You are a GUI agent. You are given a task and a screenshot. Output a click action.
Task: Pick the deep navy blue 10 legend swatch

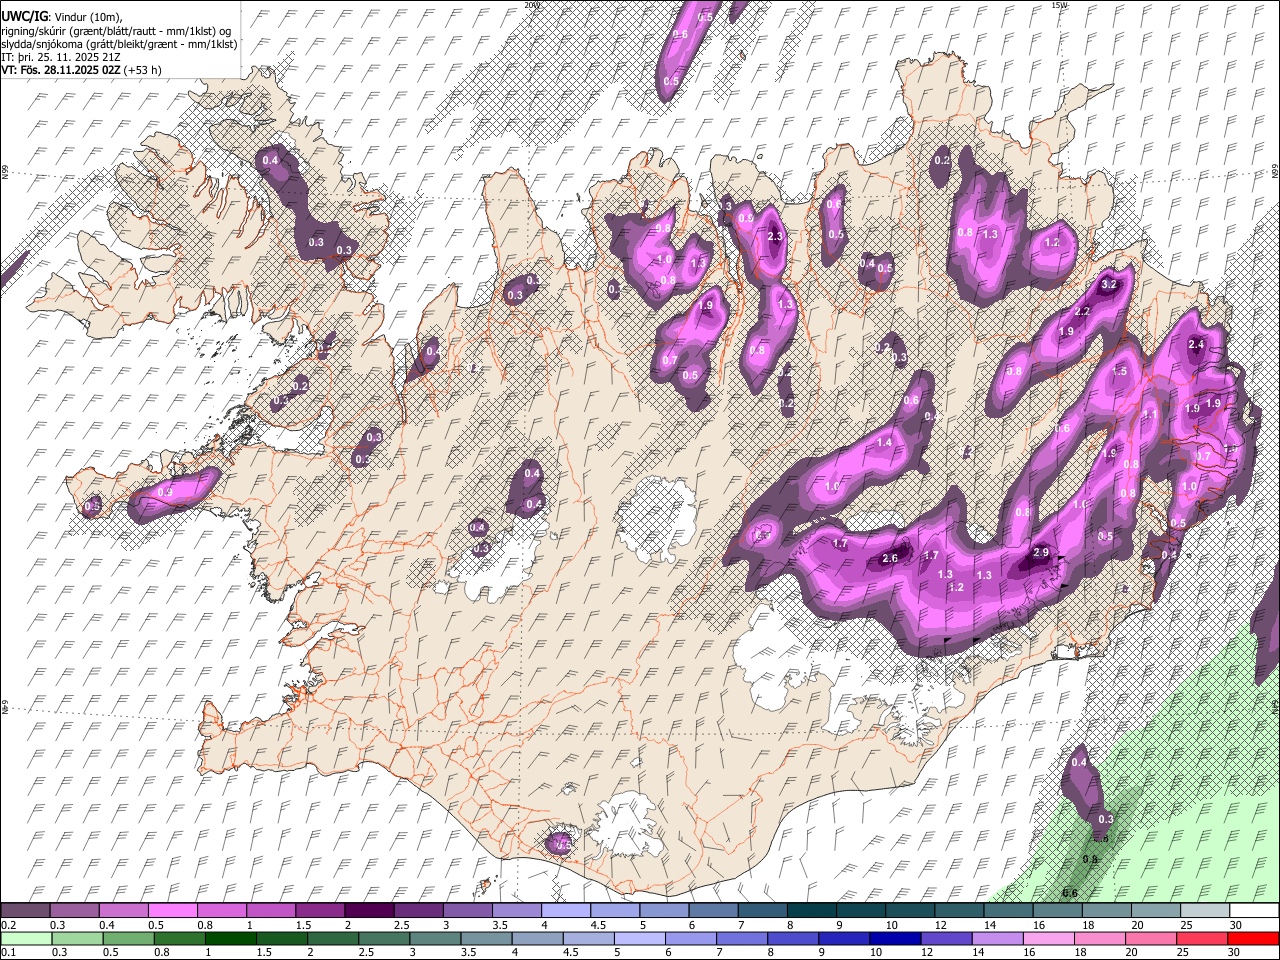pyautogui.click(x=895, y=938)
